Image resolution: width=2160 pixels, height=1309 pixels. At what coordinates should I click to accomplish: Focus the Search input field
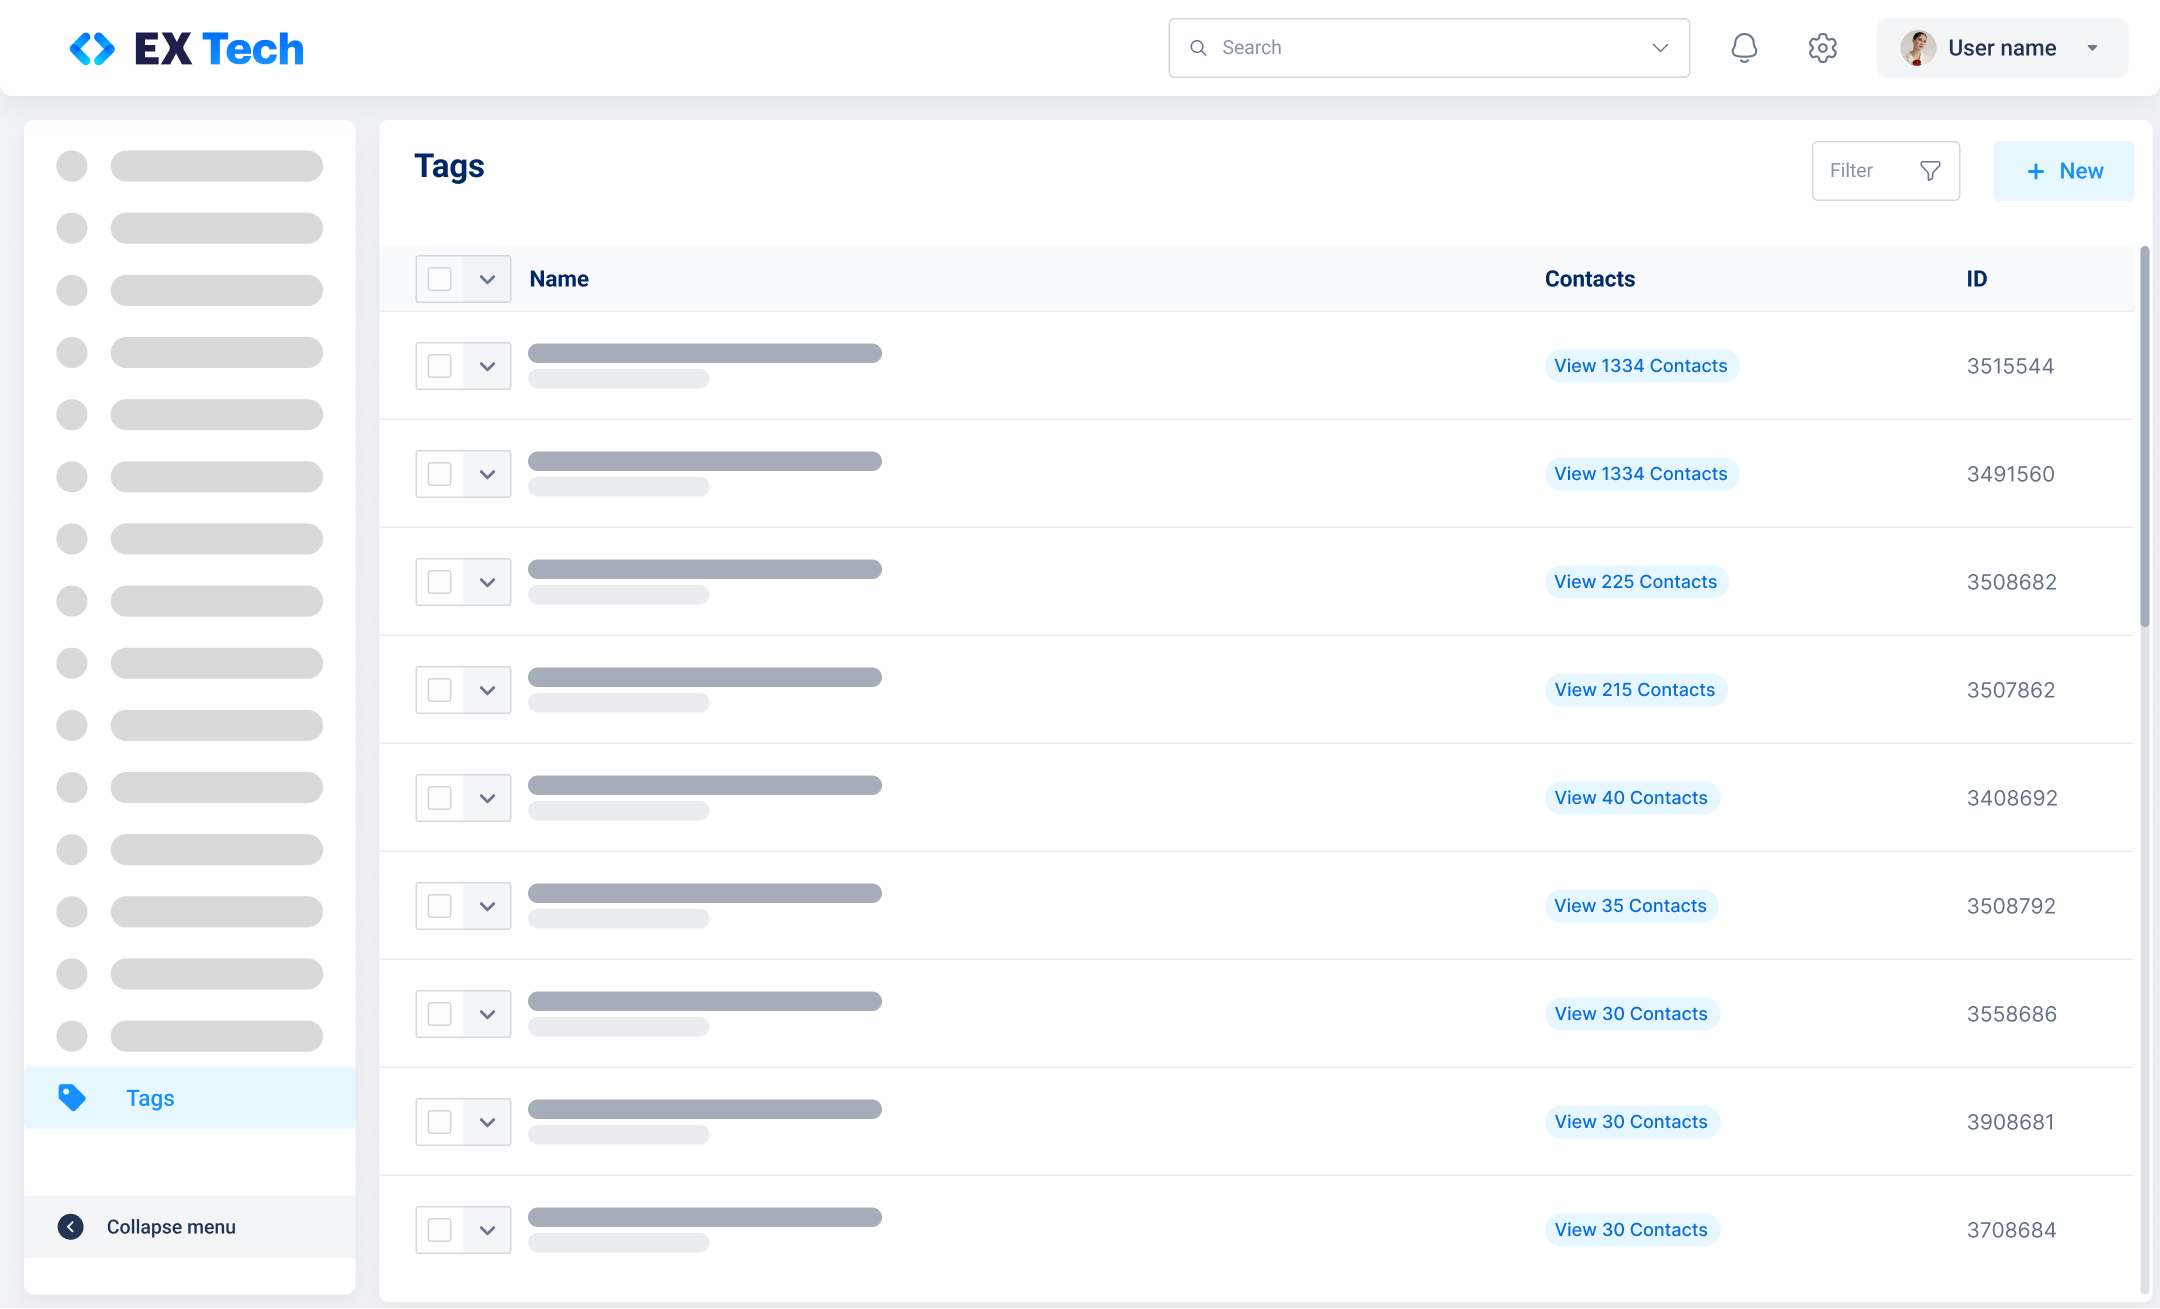[1429, 48]
